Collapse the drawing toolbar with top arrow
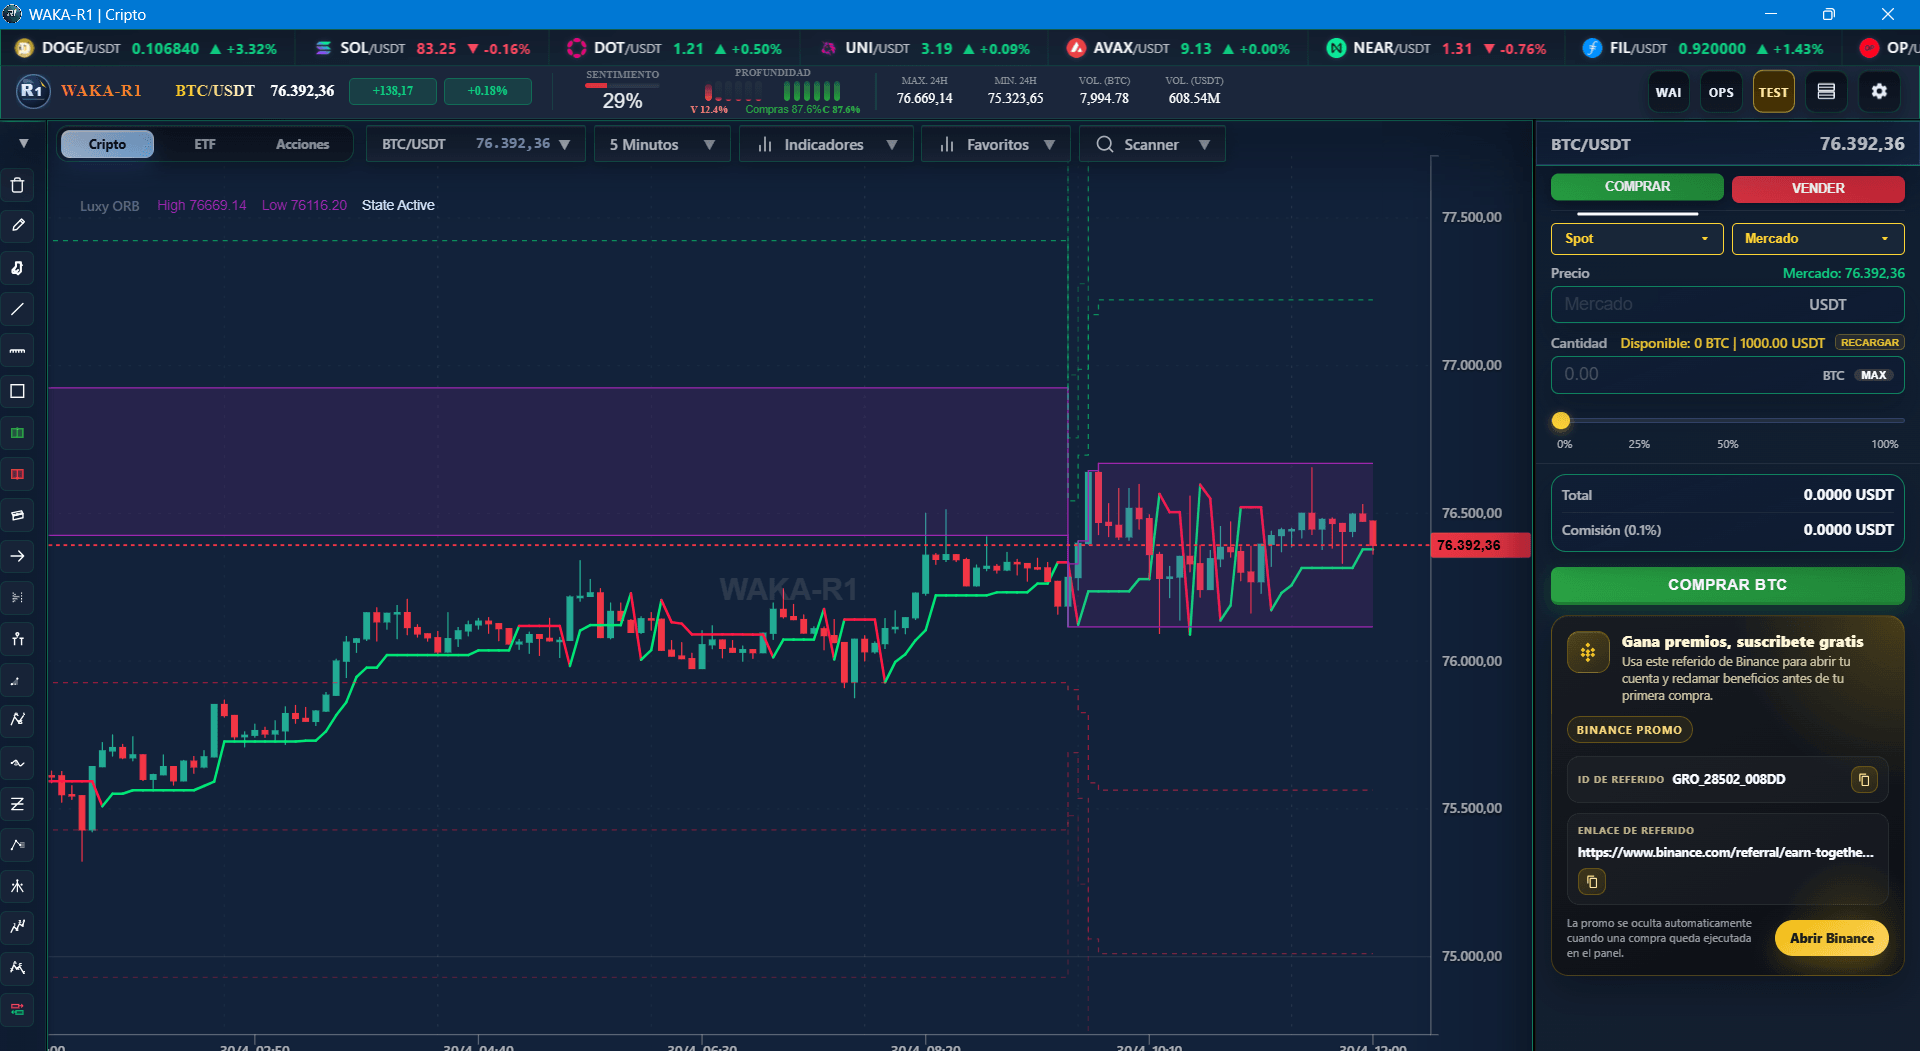Image resolution: width=1920 pixels, height=1051 pixels. tap(23, 144)
